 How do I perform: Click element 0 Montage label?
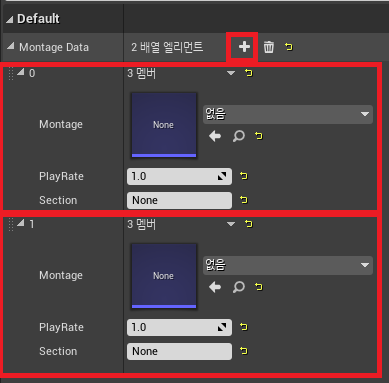[x=61, y=124]
